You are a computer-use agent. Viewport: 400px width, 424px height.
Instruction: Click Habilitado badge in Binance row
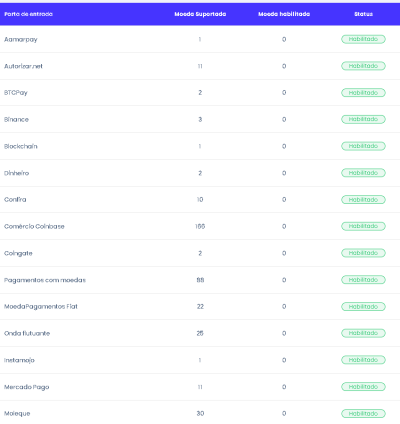[x=363, y=119]
